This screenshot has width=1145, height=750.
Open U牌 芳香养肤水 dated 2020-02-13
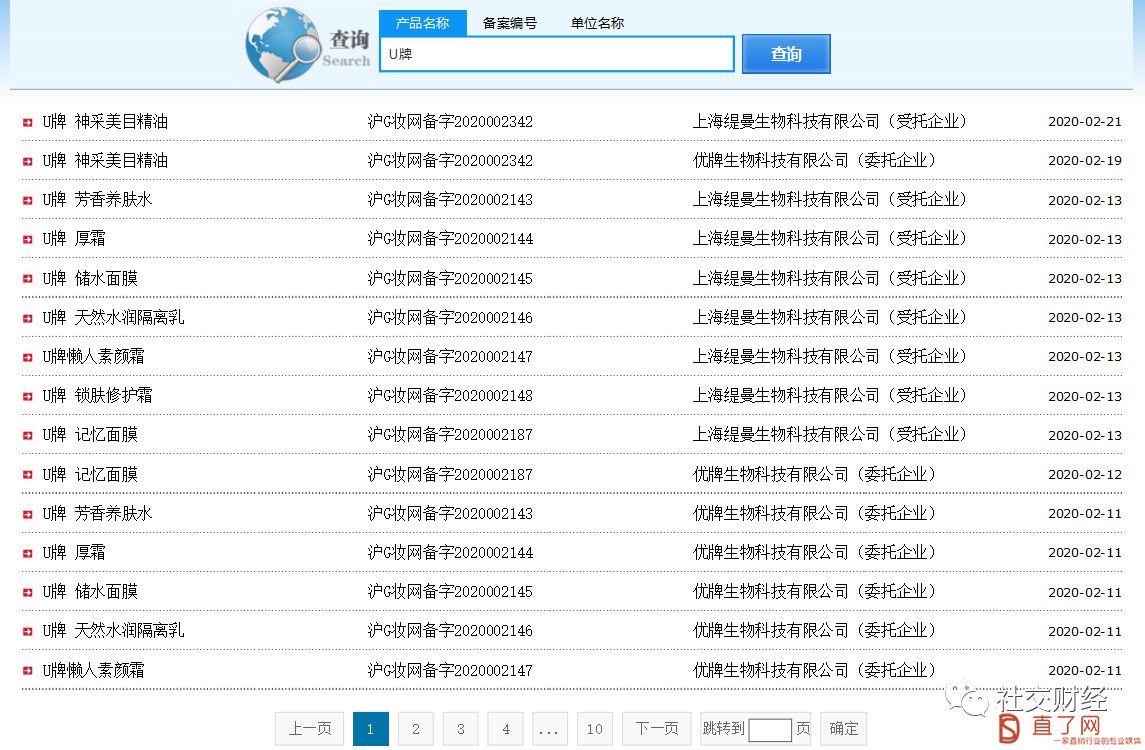click(x=97, y=200)
